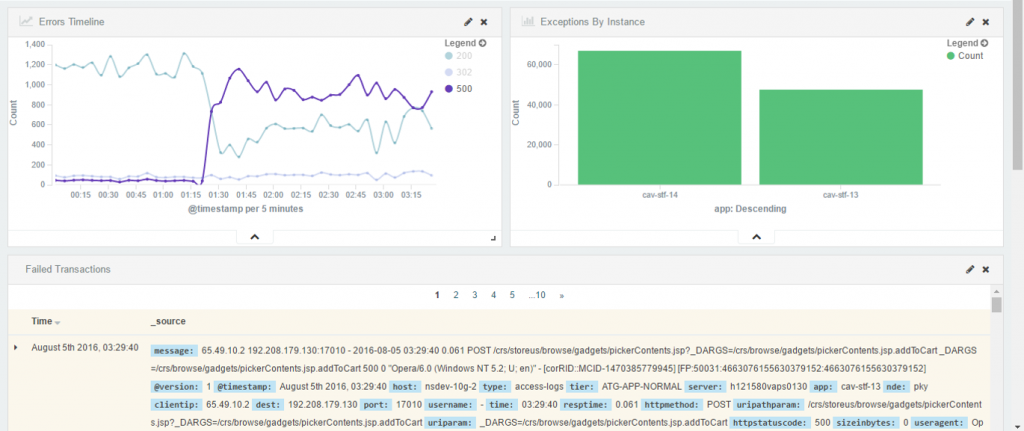Image resolution: width=1024 pixels, height=431 pixels.
Task: Jump to page ...10 of results
Action: point(537,295)
